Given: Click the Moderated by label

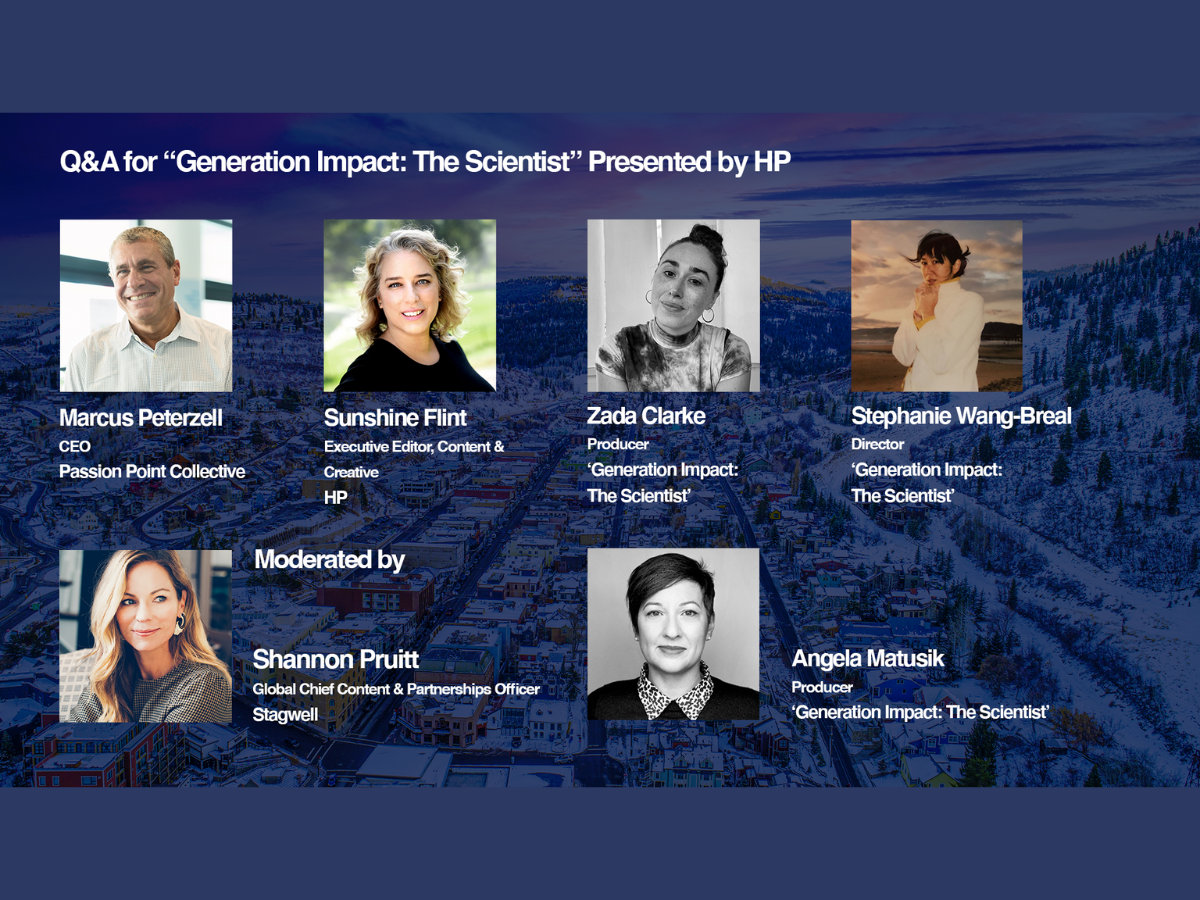Looking at the screenshot, I should pos(329,560).
